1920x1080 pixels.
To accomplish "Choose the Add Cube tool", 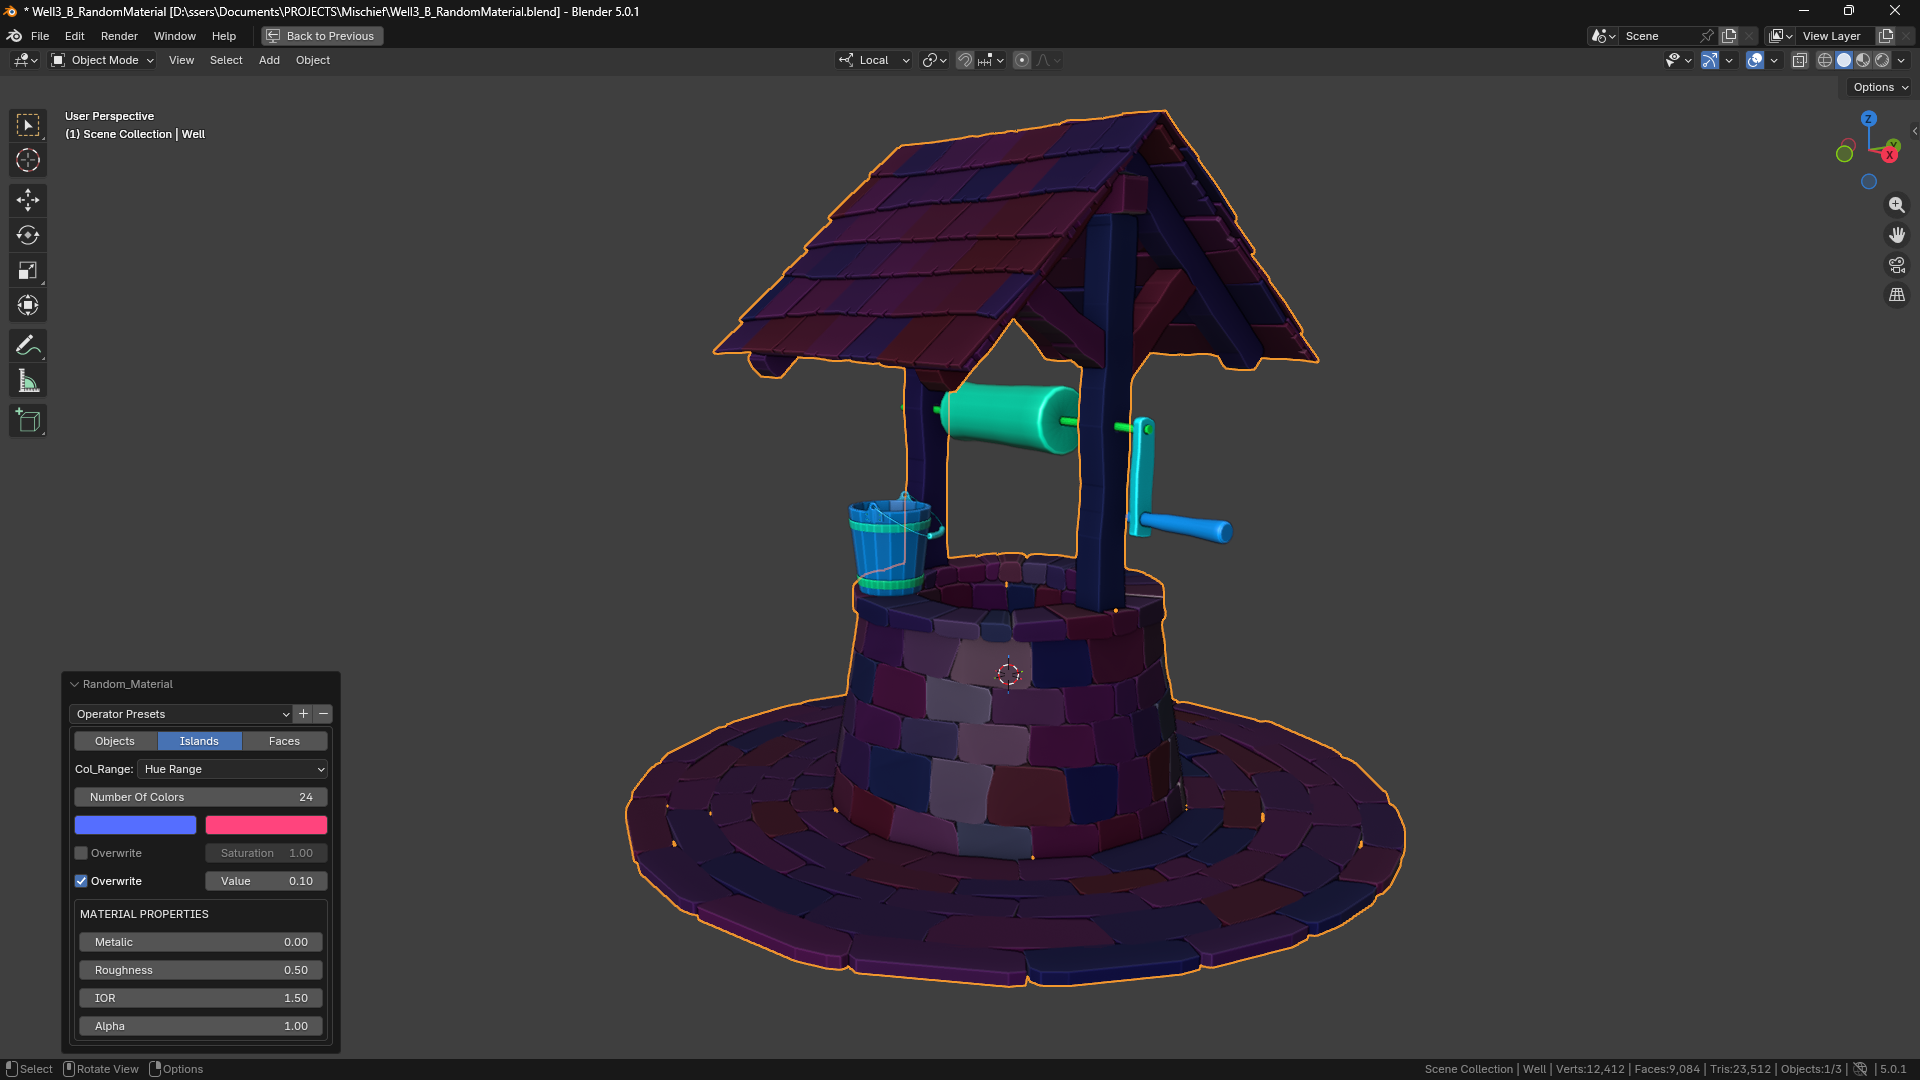I will coord(28,421).
